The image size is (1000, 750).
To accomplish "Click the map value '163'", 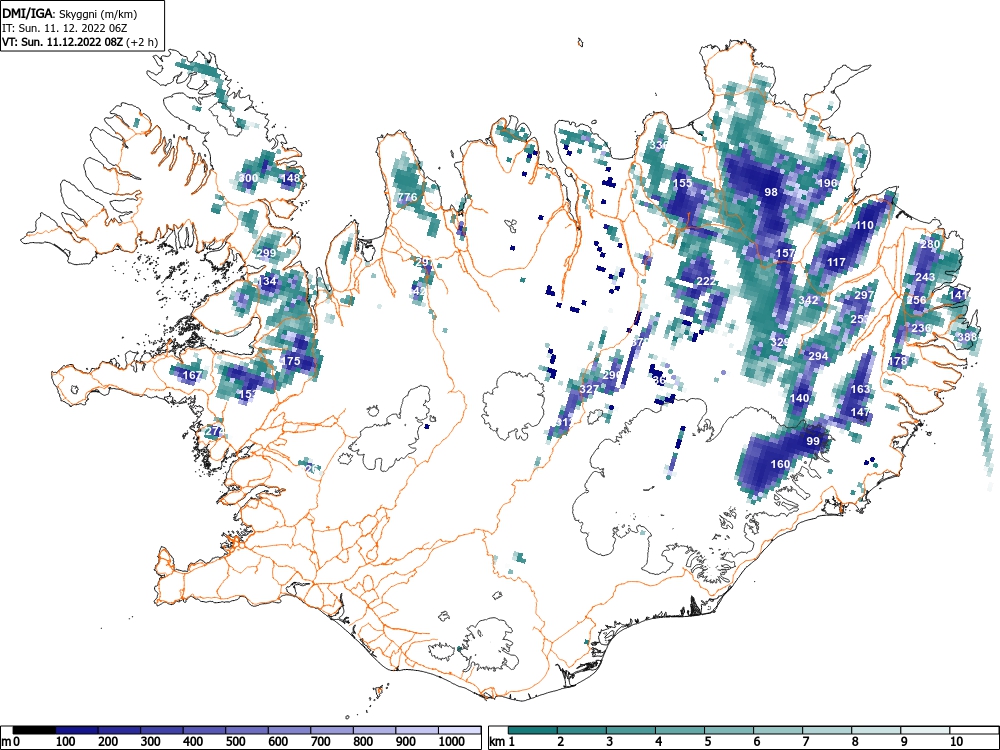I will (860, 389).
